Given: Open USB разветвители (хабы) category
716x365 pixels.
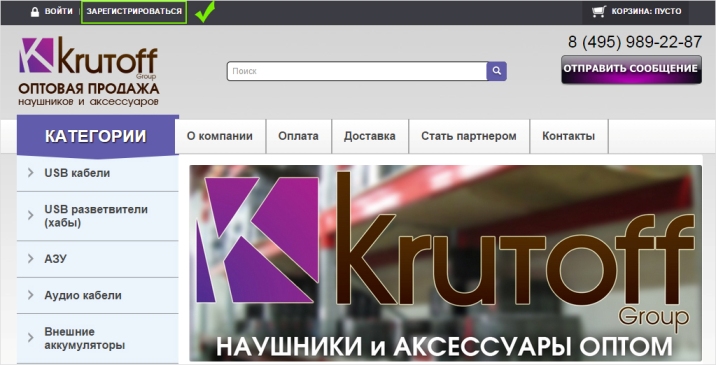Looking at the screenshot, I should pyautogui.click(x=96, y=216).
